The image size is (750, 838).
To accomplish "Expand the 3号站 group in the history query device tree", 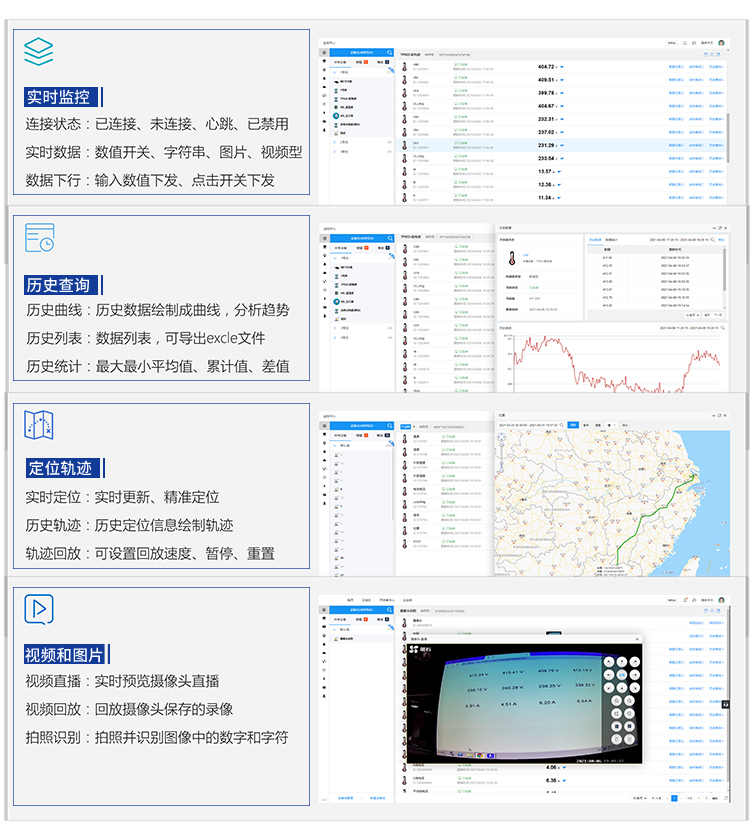I will click(343, 336).
